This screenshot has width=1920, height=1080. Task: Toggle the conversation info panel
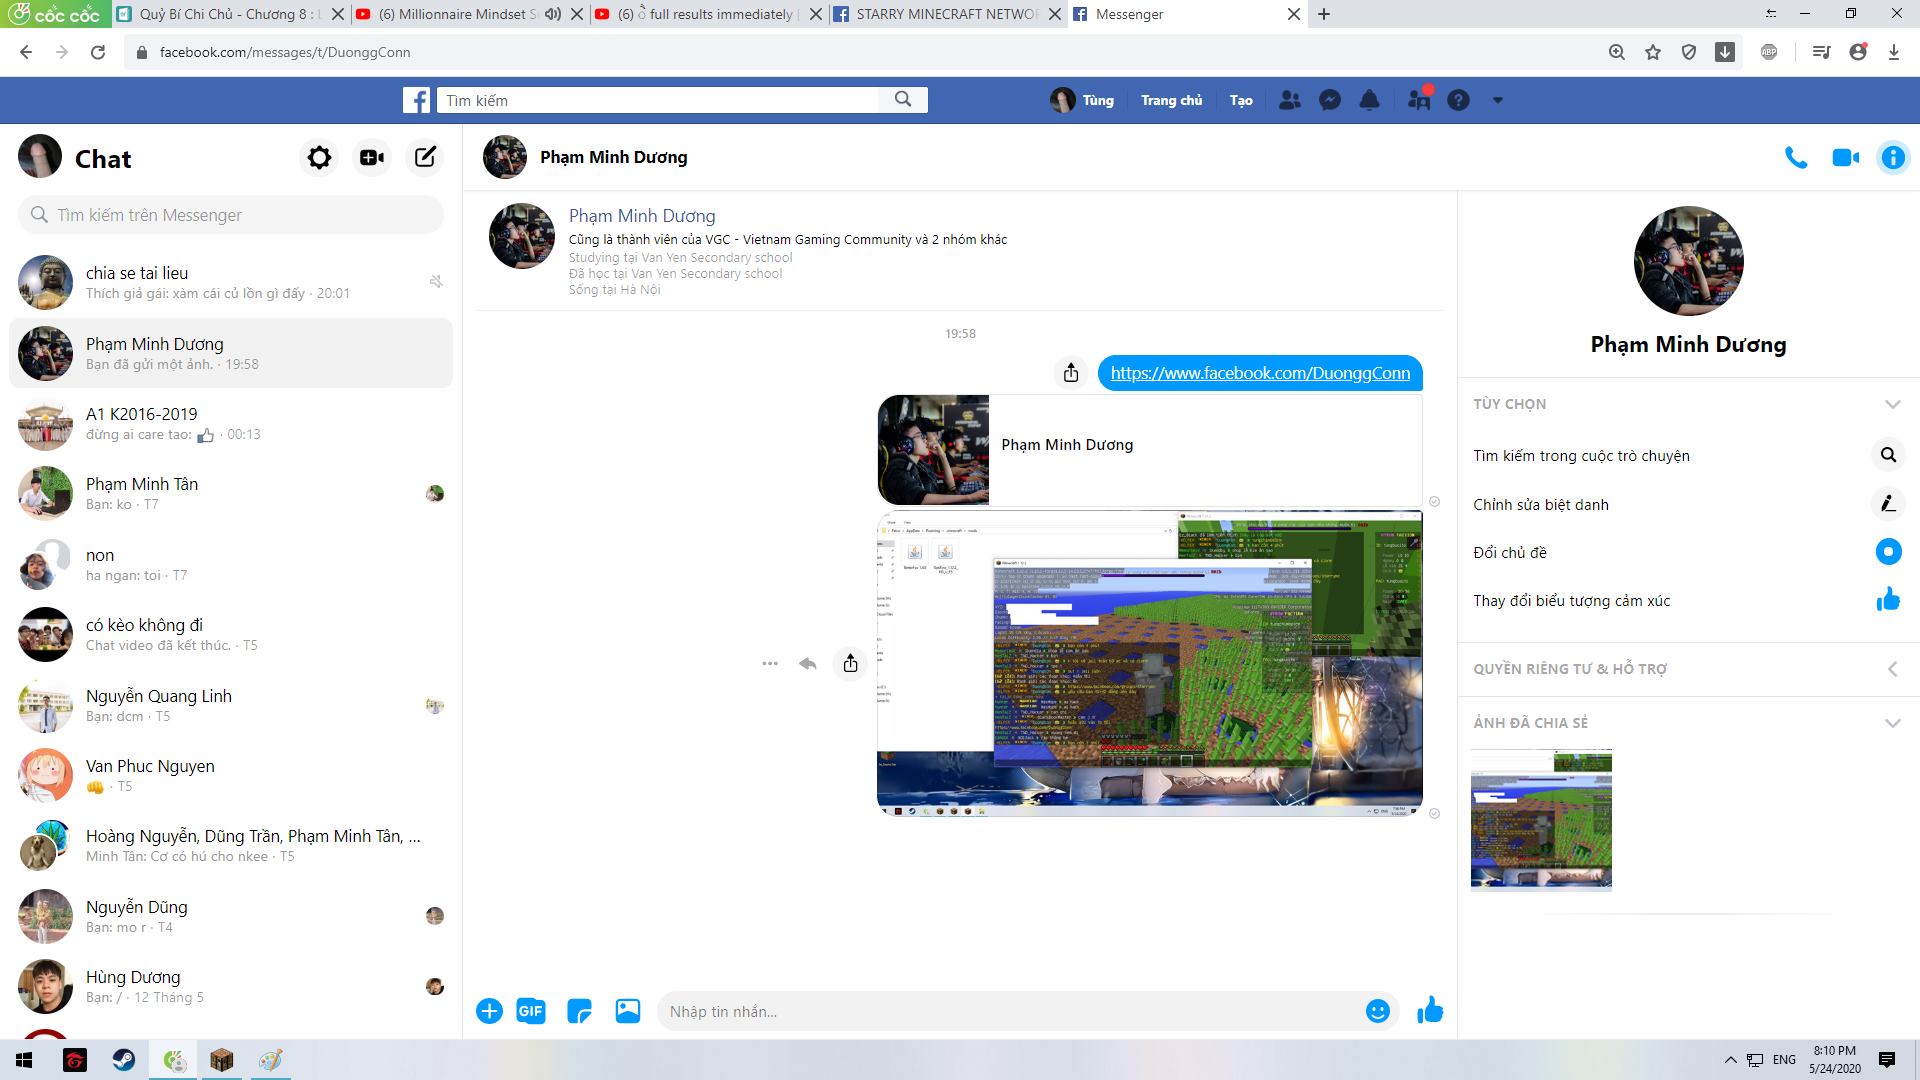(x=1892, y=158)
